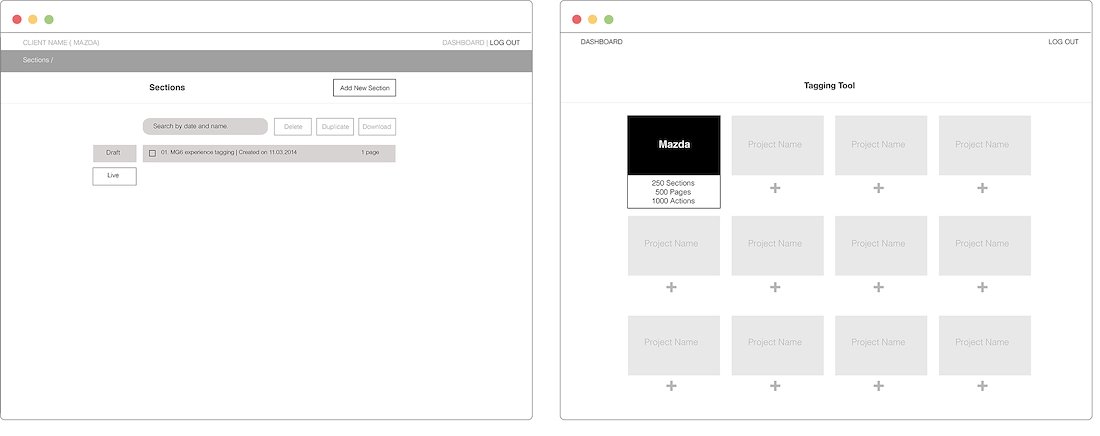
Task: Close the Tagging Tool window with red button
Action: coord(577,20)
